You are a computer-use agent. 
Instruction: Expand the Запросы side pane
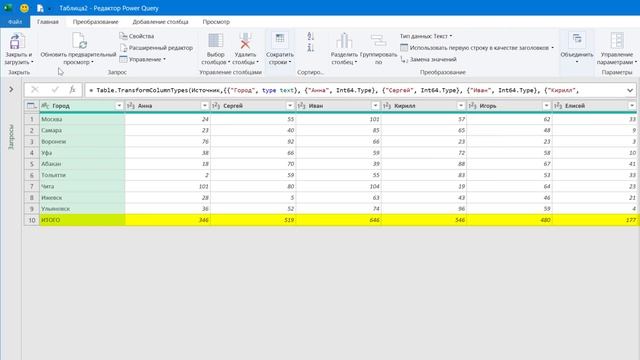11,89
